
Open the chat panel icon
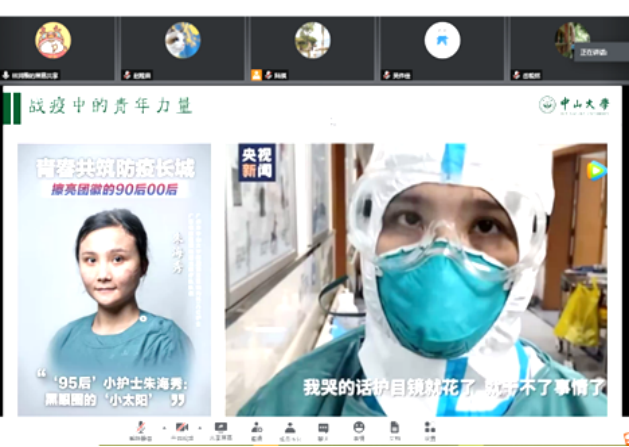[x=323, y=429]
